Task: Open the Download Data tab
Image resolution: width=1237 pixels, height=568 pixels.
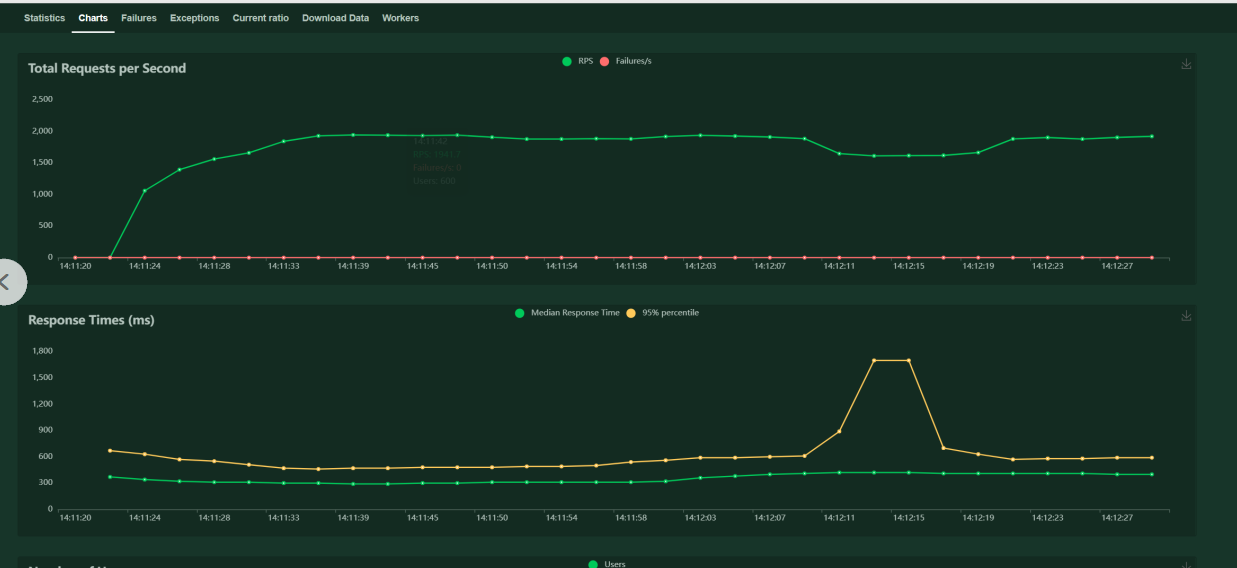Action: 335,18
